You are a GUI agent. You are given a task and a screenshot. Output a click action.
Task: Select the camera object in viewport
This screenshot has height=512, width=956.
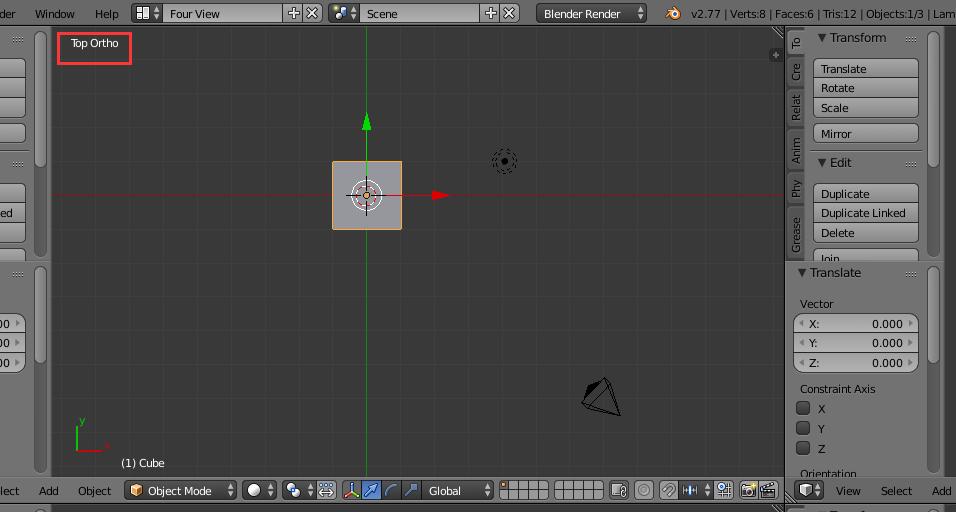point(601,397)
